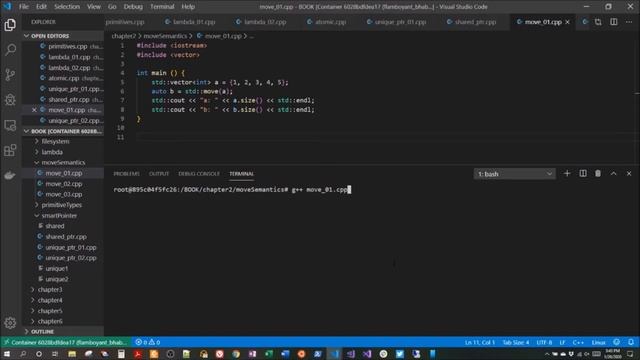Open move_02.cpp in the file tree
This screenshot has width=640, height=360.
pyautogui.click(x=63, y=184)
